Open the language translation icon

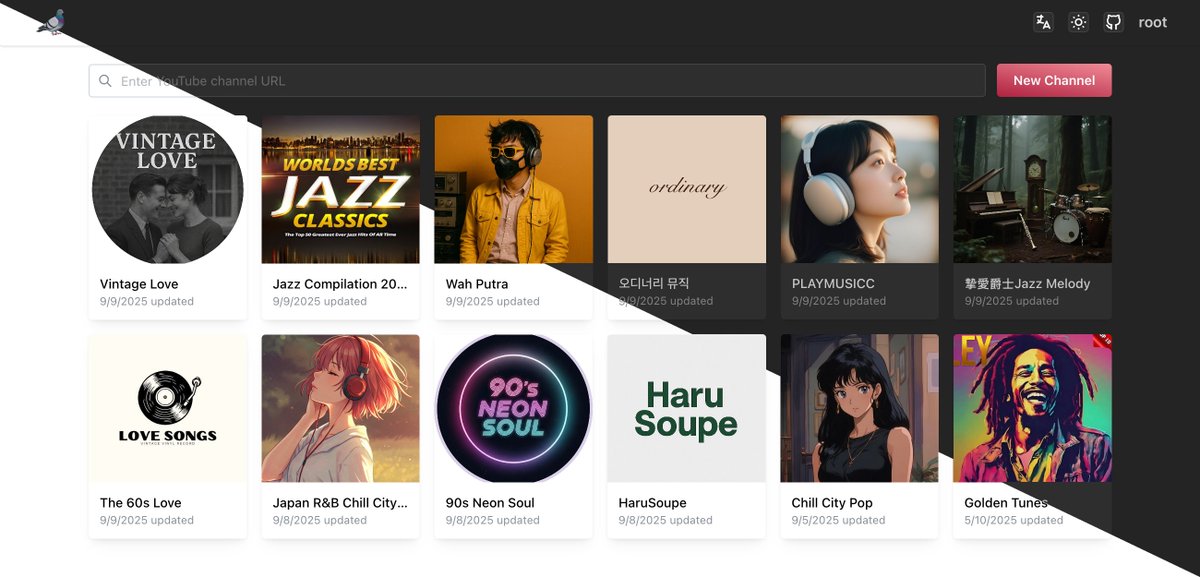pos(1043,22)
